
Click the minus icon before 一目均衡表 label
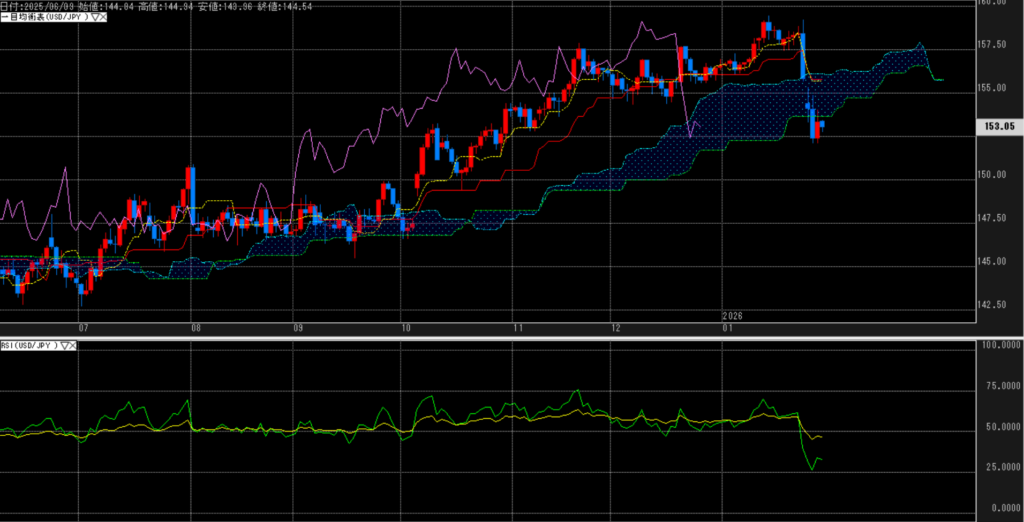(3, 18)
